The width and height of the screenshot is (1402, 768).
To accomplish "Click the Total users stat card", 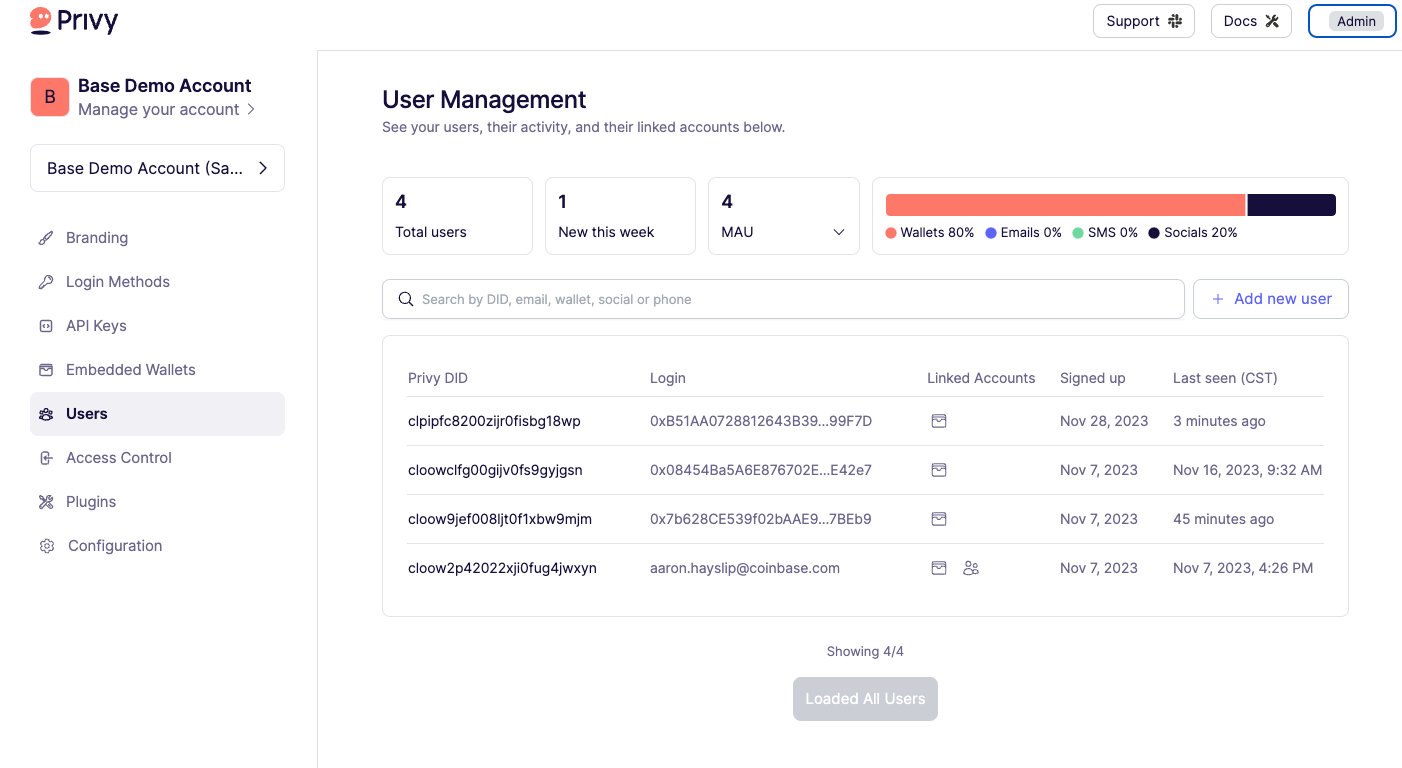I will 457,216.
